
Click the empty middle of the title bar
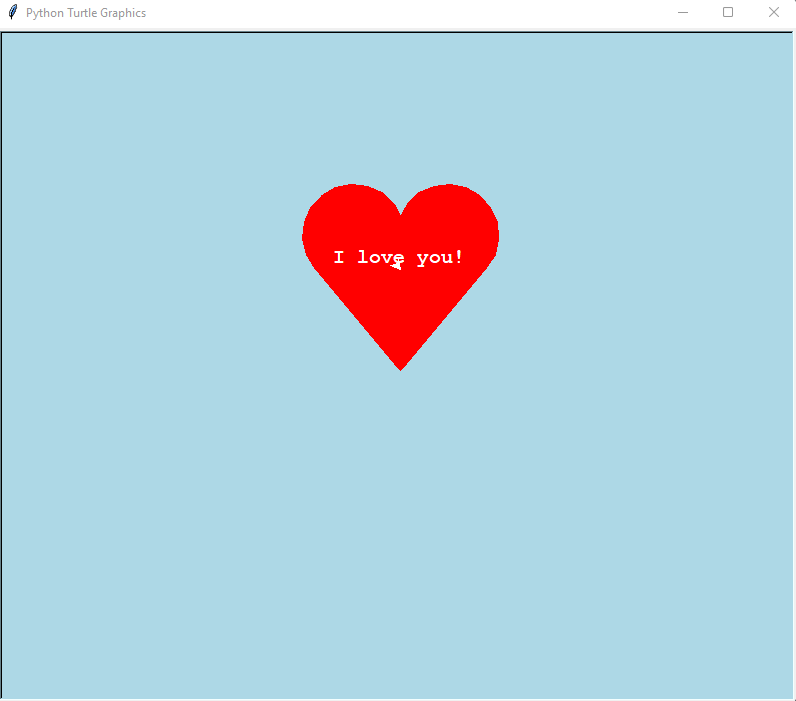400,13
